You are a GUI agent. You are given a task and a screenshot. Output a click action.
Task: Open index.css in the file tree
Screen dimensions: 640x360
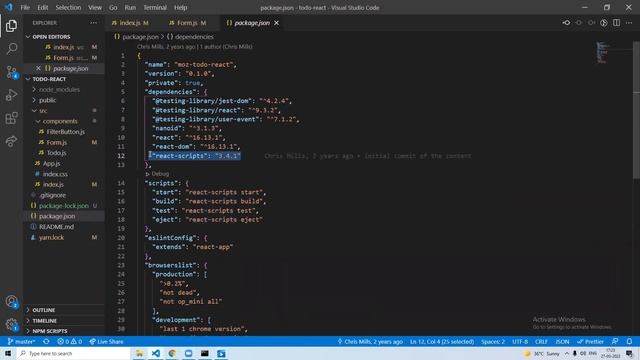click(x=55, y=174)
